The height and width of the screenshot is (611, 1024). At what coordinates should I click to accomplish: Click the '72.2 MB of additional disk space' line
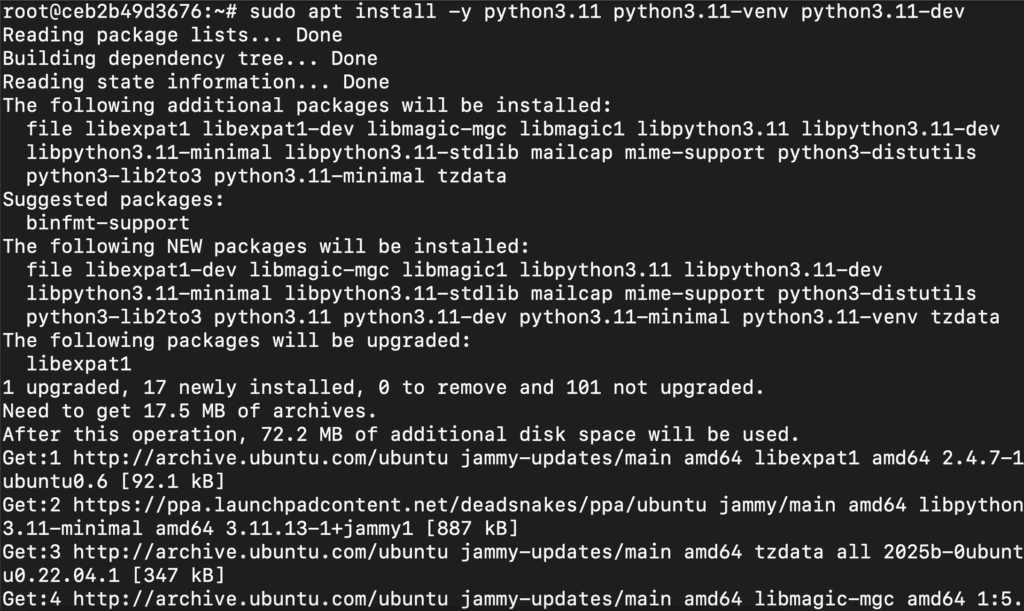[x=401, y=434]
